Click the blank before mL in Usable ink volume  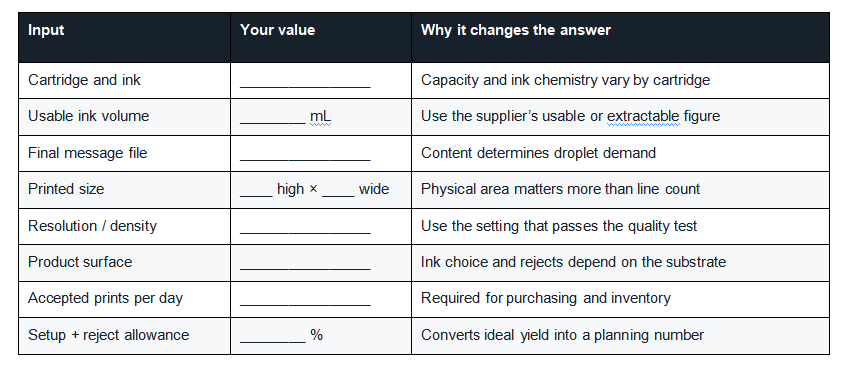(x=273, y=122)
